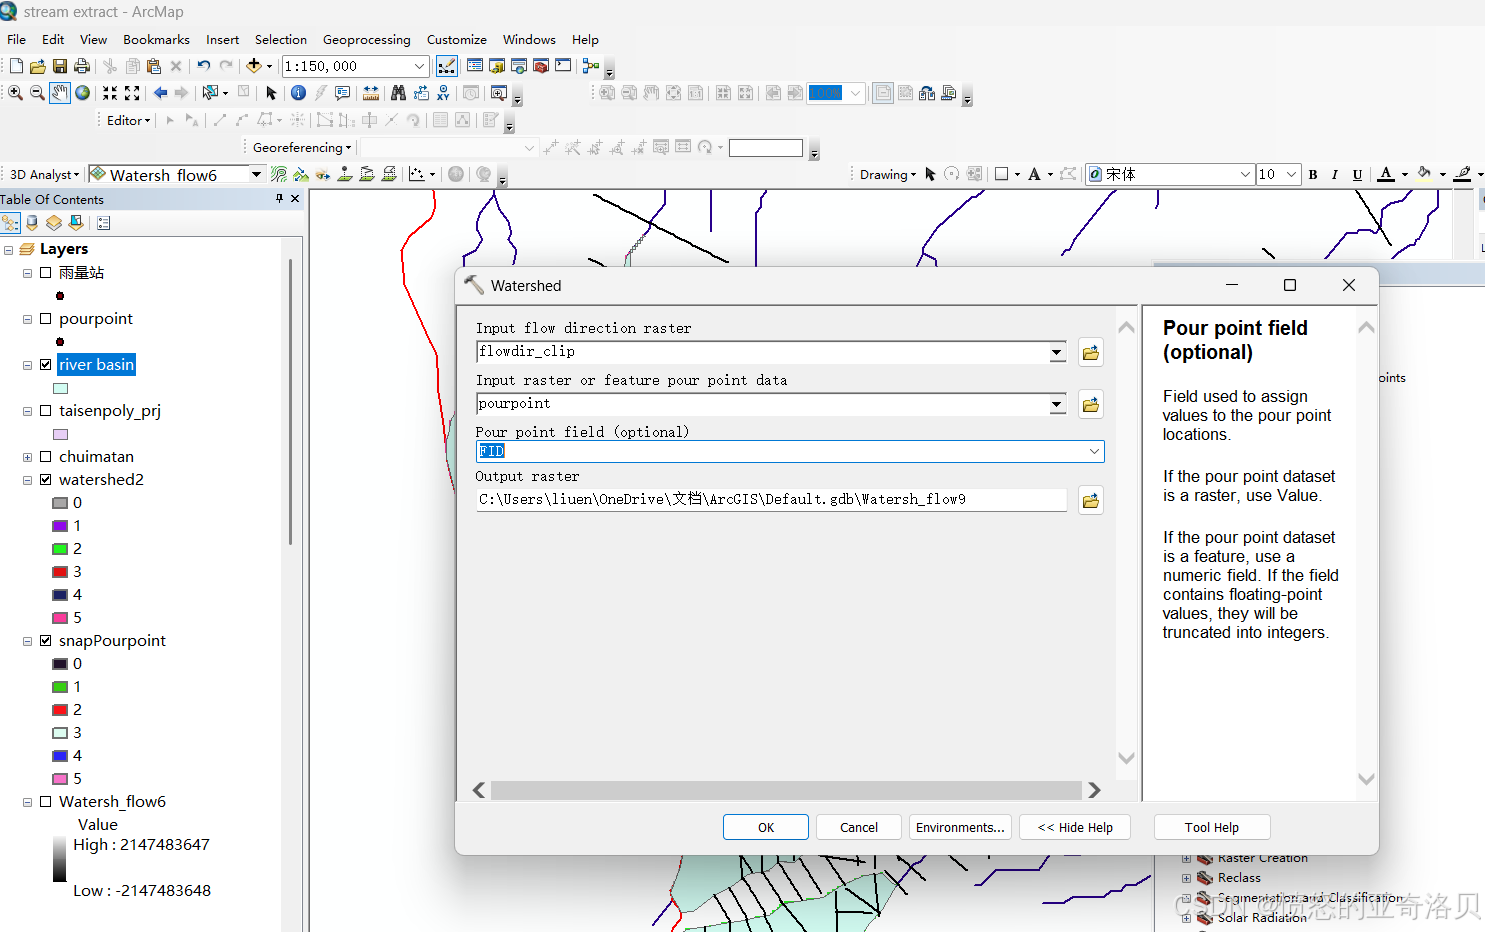1485x932 pixels.
Task: Open the Input flow direction raster dropdown
Action: [x=1057, y=352]
